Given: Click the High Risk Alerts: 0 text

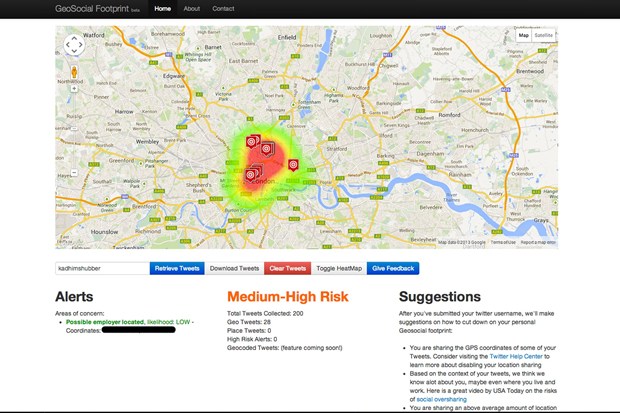Looking at the screenshot, I should point(252,339).
